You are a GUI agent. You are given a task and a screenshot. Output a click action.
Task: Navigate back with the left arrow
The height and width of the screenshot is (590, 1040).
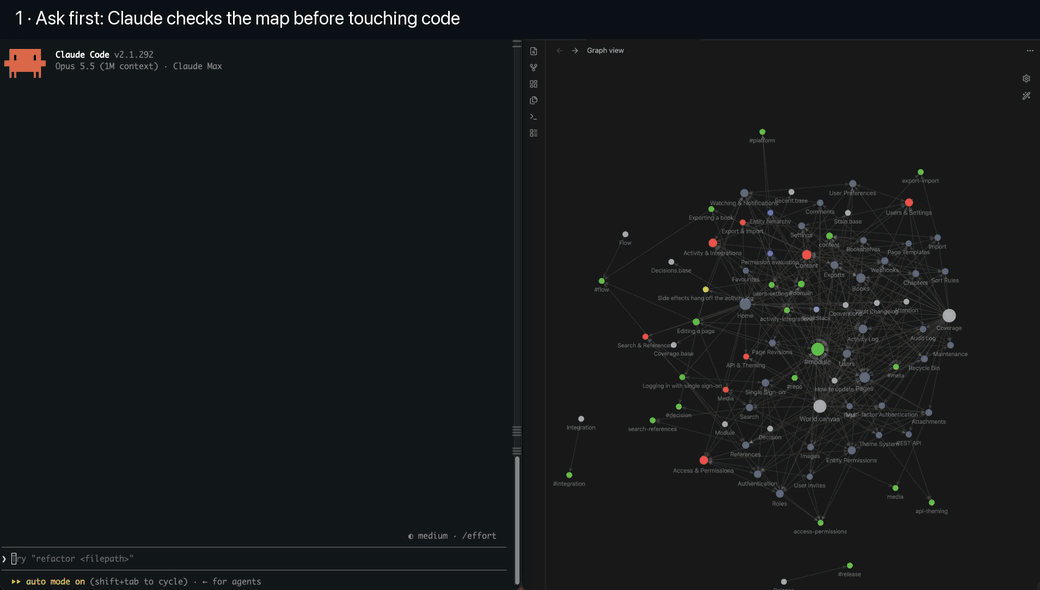click(559, 50)
